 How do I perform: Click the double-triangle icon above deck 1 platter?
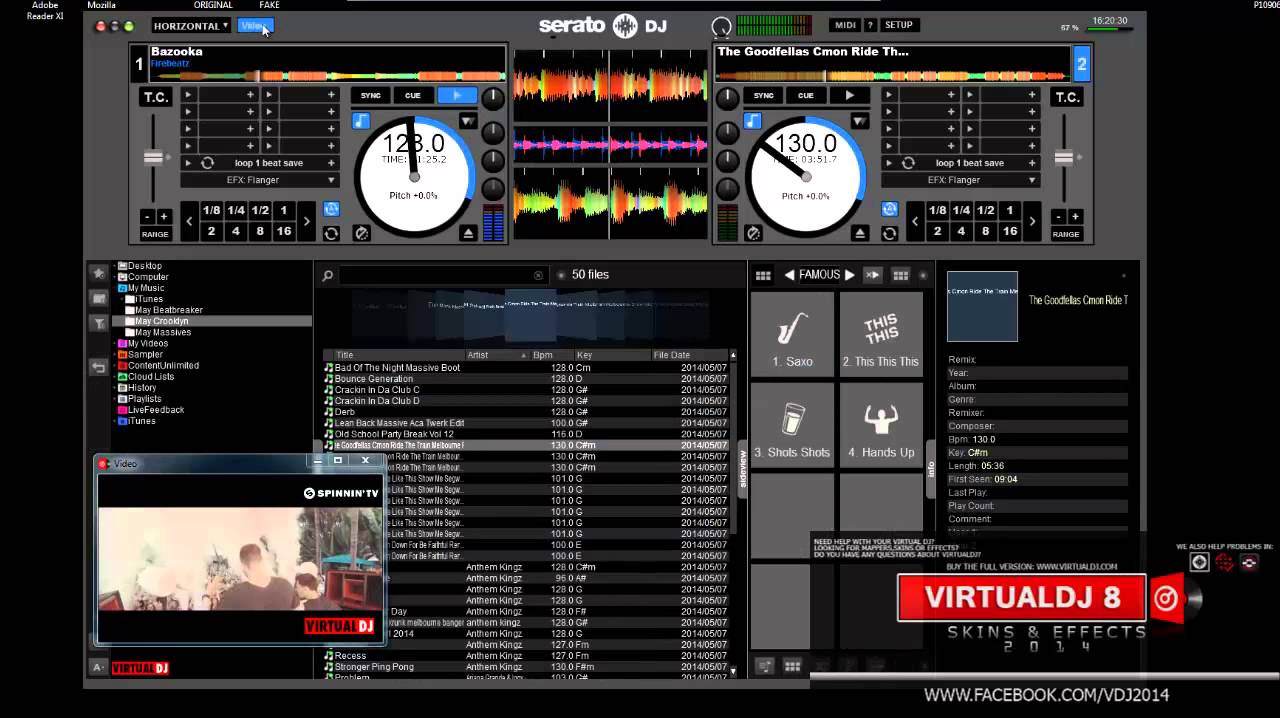tap(467, 121)
